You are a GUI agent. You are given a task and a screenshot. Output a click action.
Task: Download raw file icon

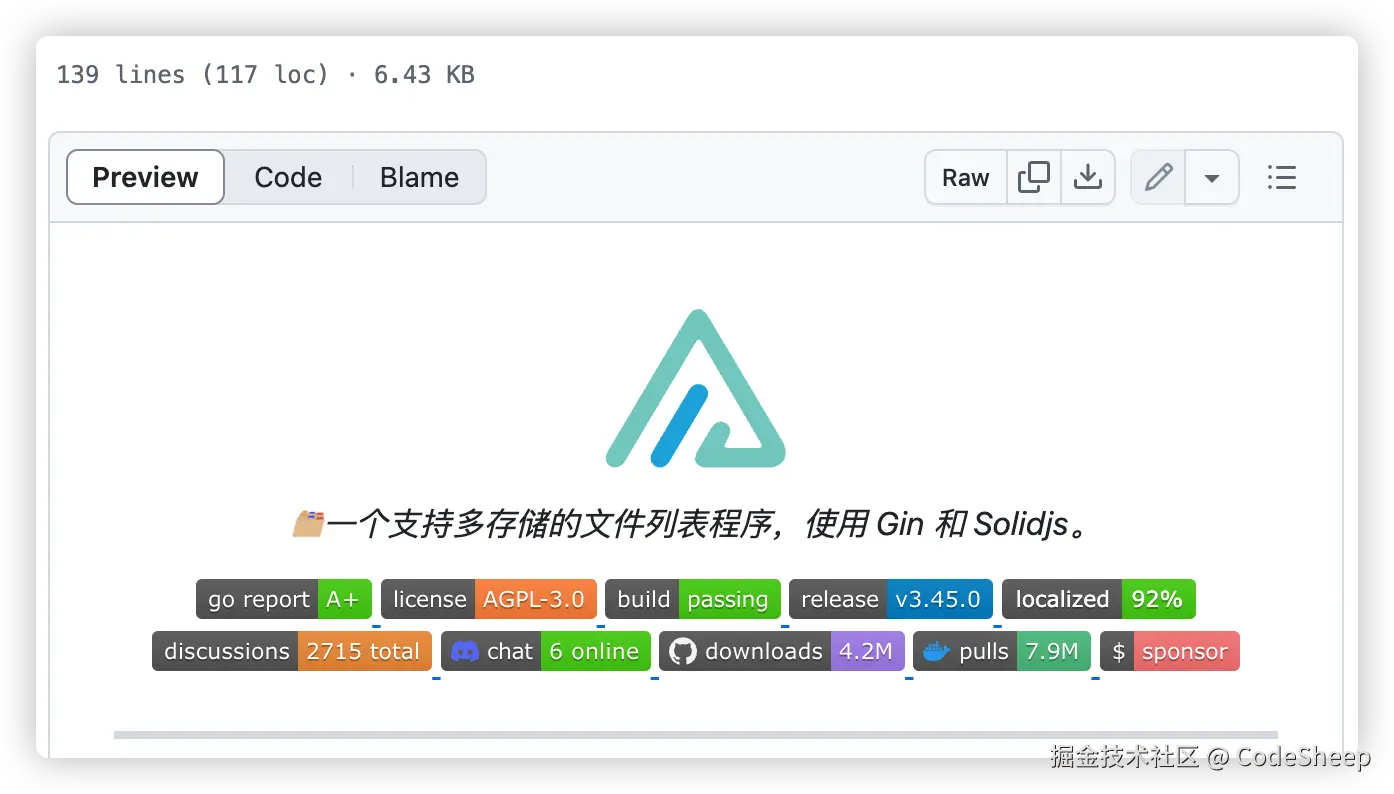tap(1088, 177)
